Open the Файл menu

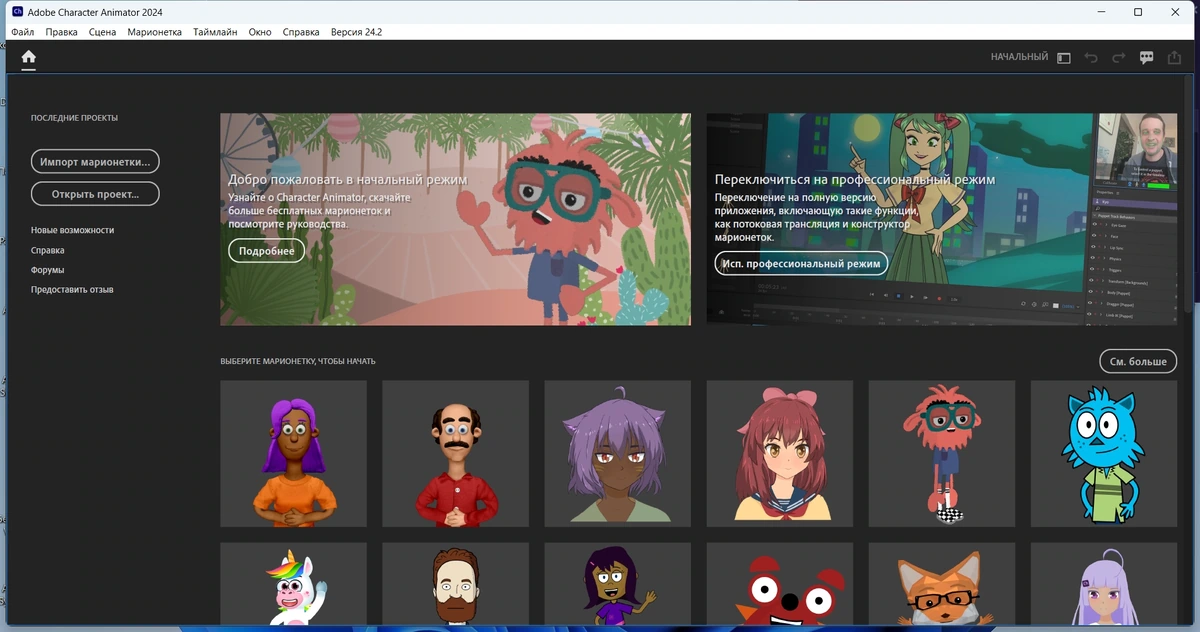tap(23, 32)
